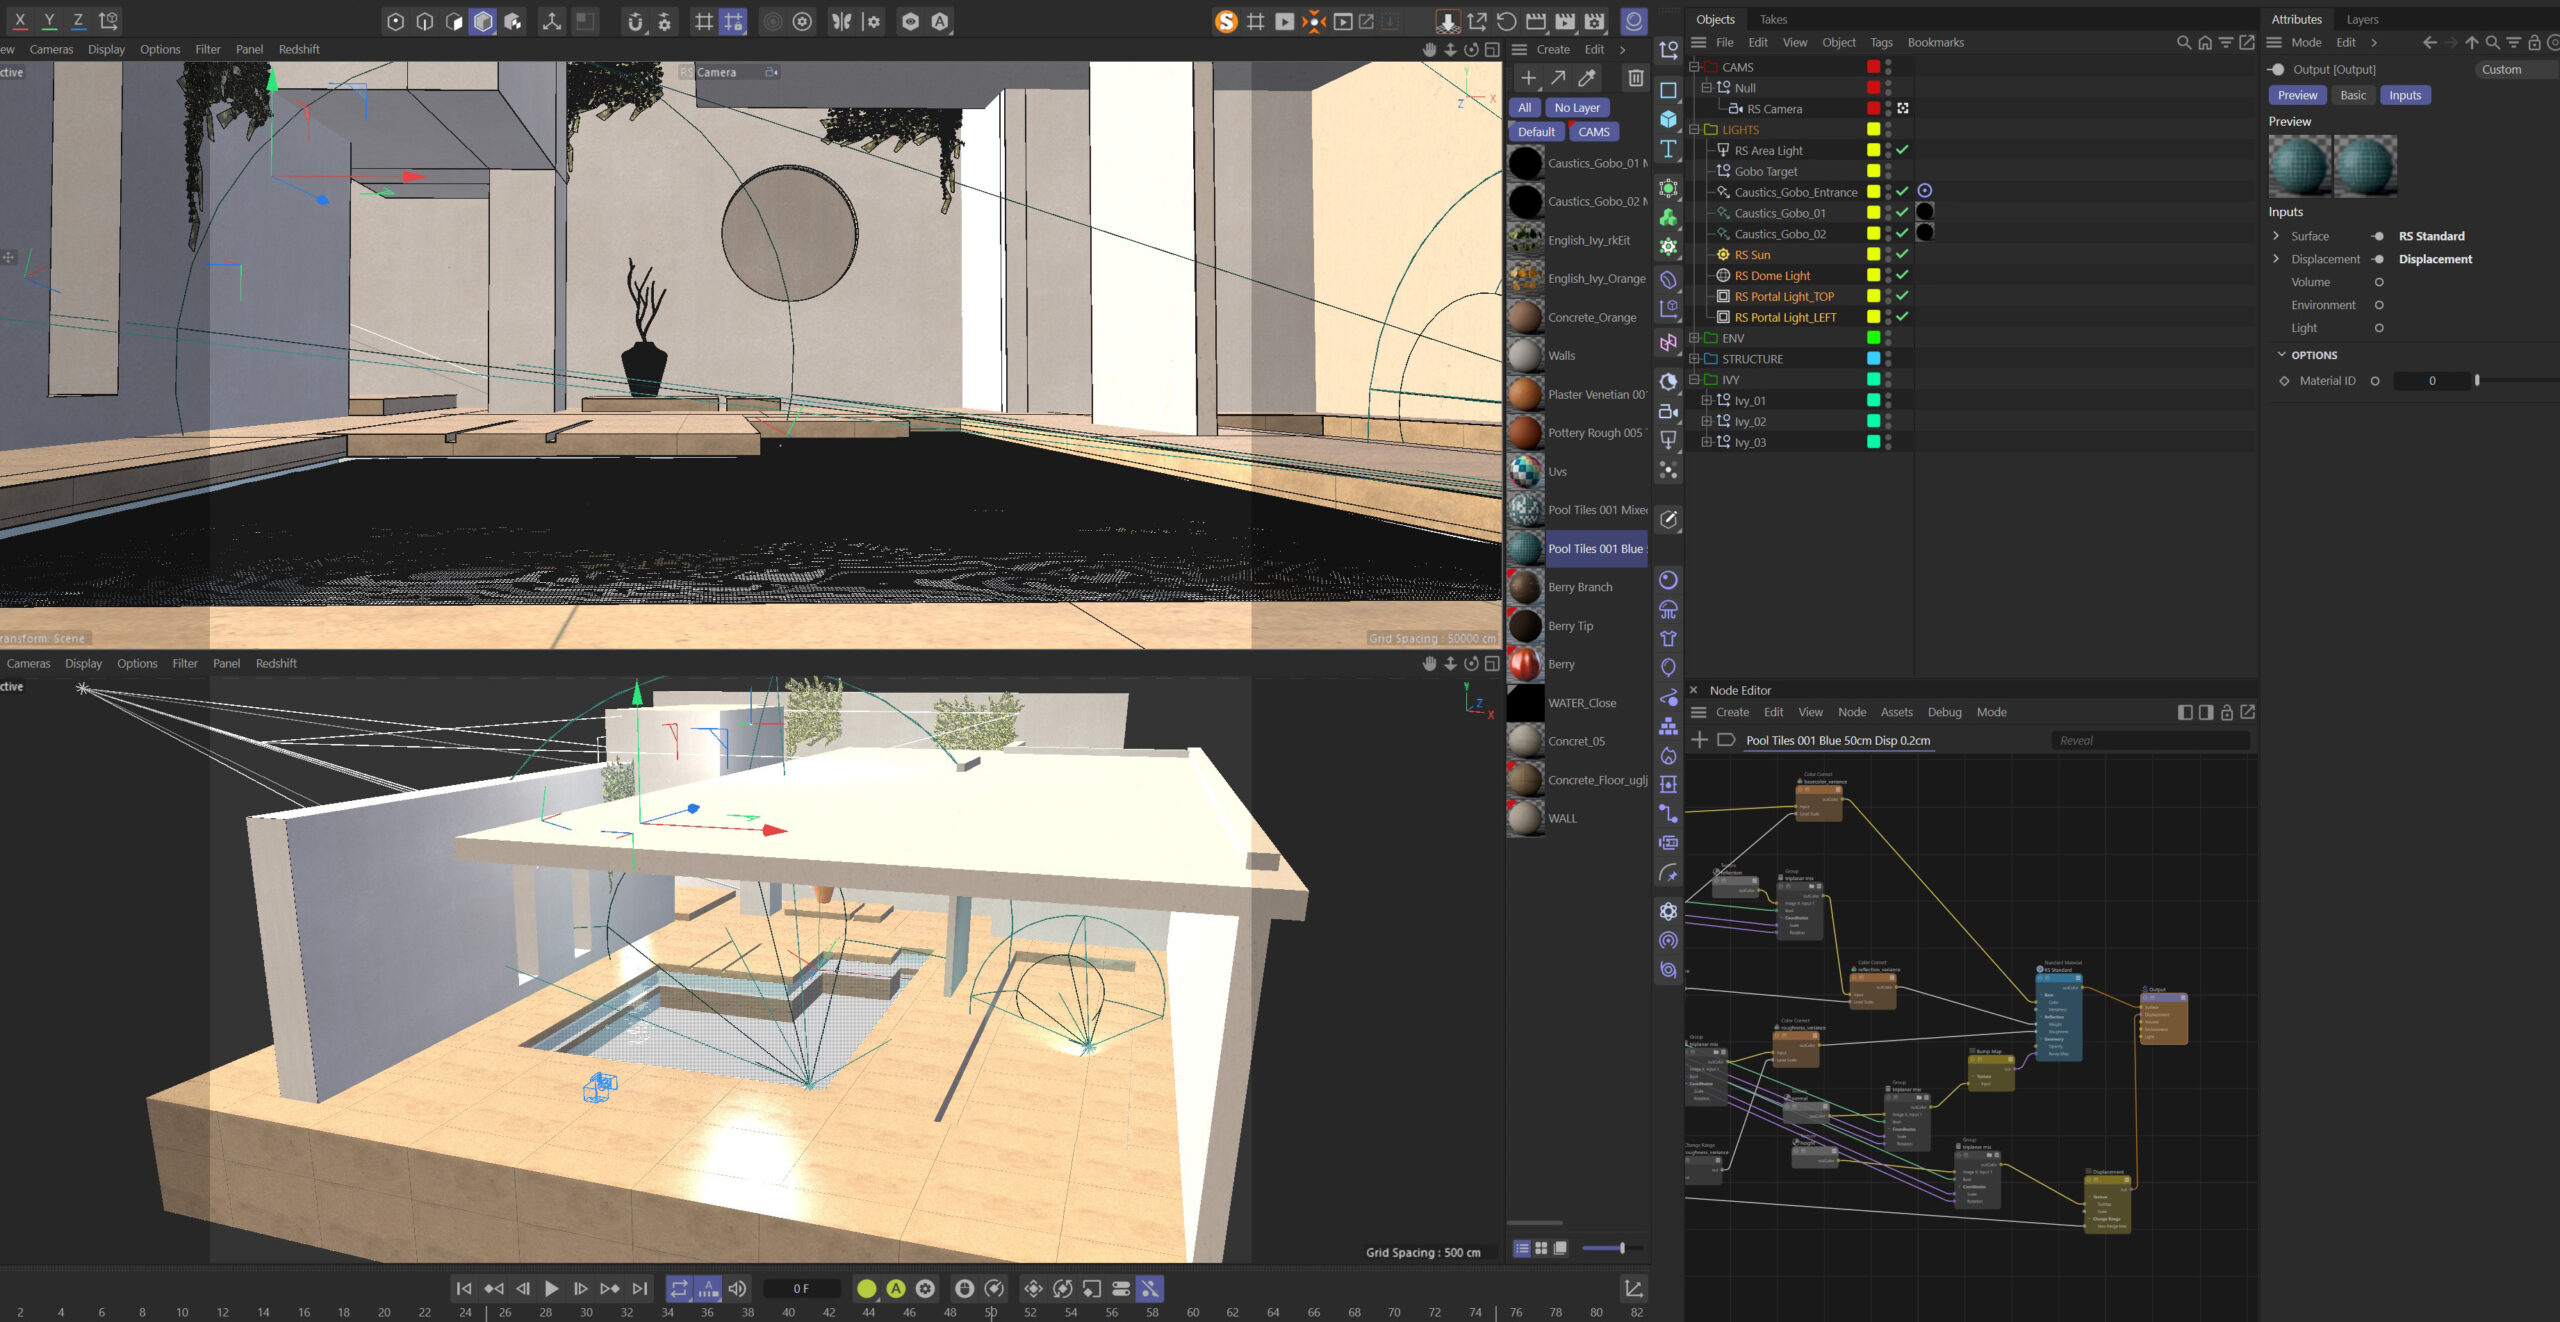Click the eyedropper icon in Material Manager
This screenshot has width=2560, height=1322.
[x=1587, y=78]
